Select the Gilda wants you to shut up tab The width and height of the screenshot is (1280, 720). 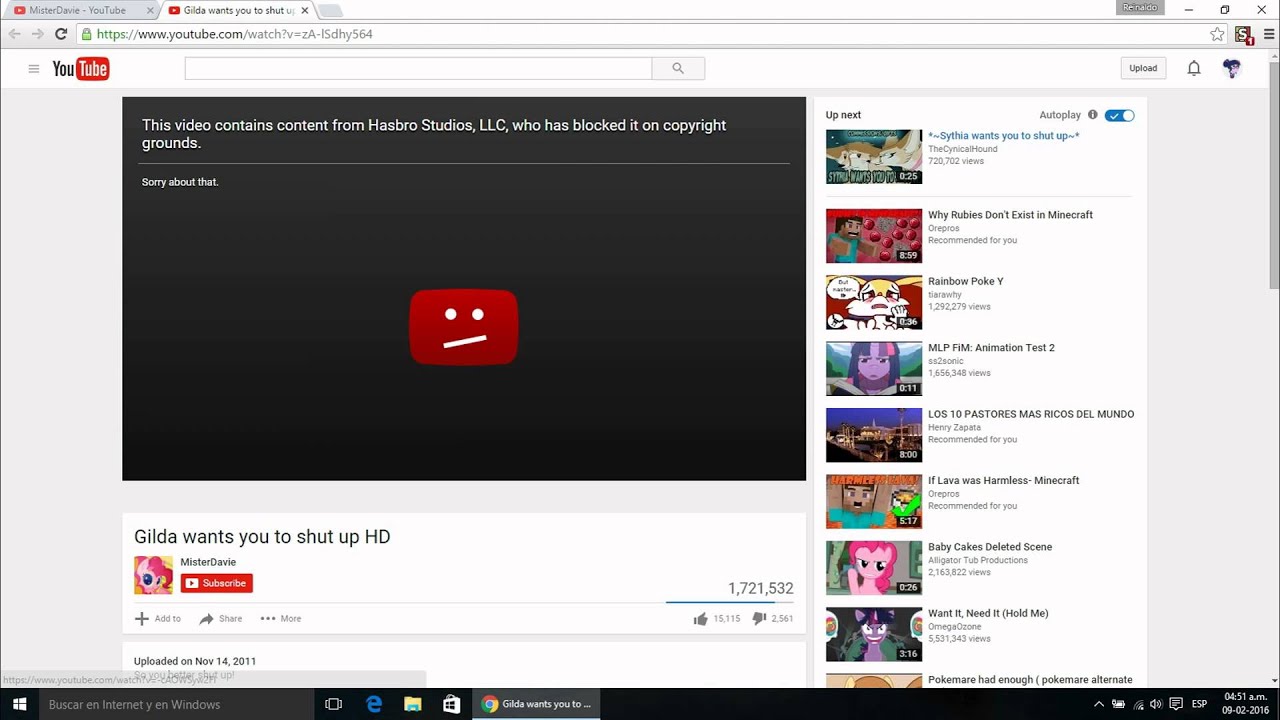[238, 10]
